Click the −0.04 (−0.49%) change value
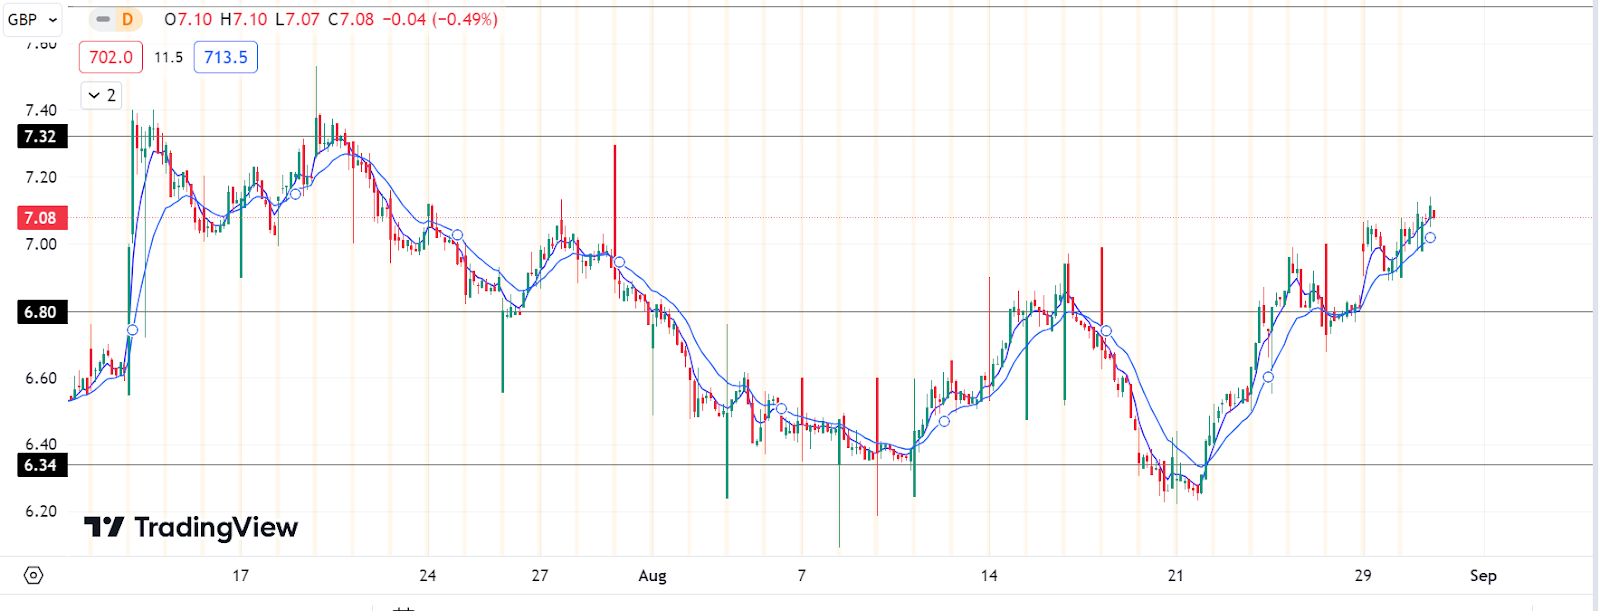Viewport: 1600px width, 611px height. coord(440,19)
